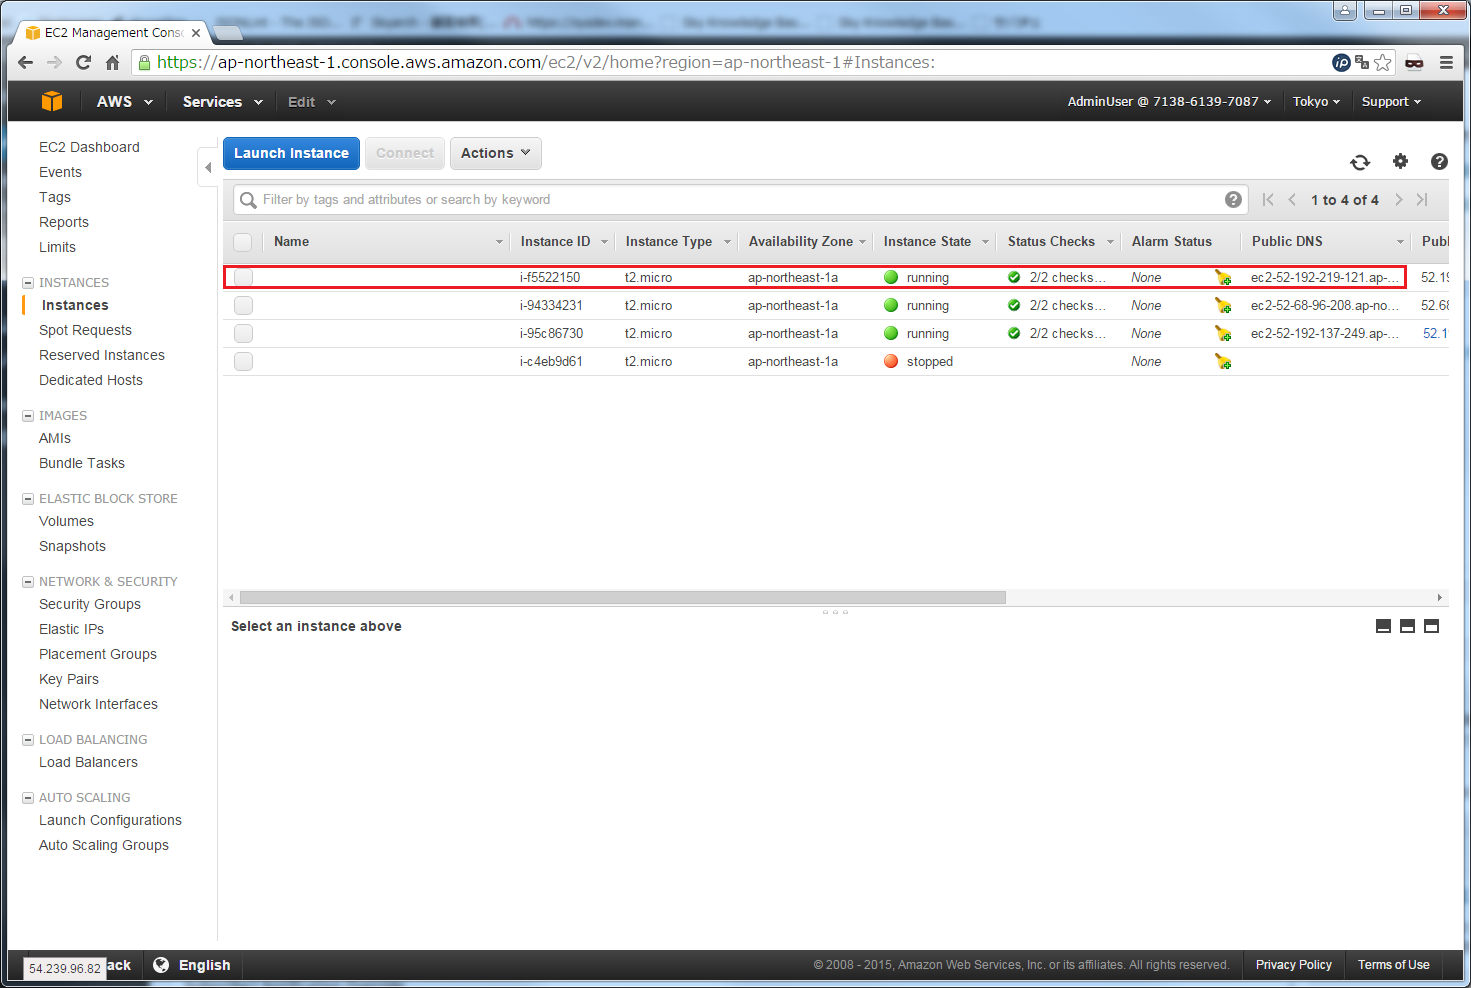Open the Tokyo region dropdown
This screenshot has height=988, width=1471.
point(1316,102)
